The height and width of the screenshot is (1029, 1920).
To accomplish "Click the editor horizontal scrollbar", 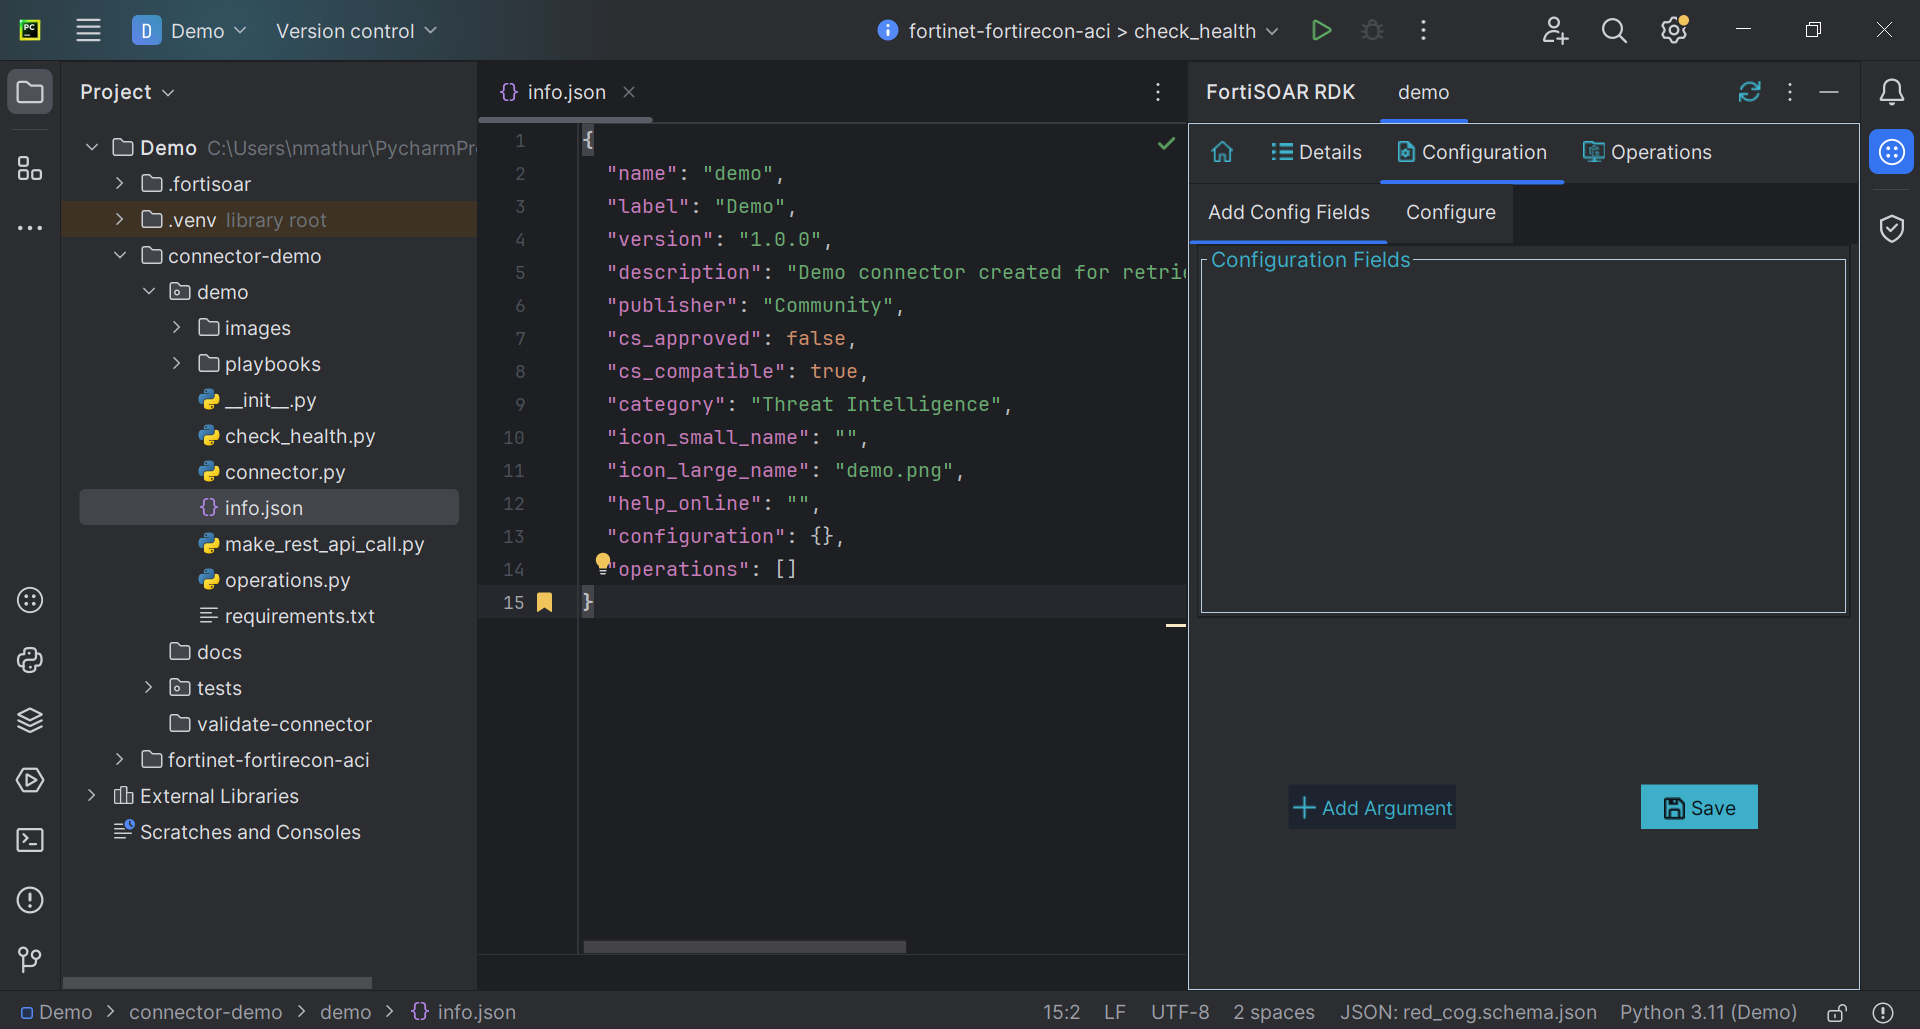I will point(744,946).
